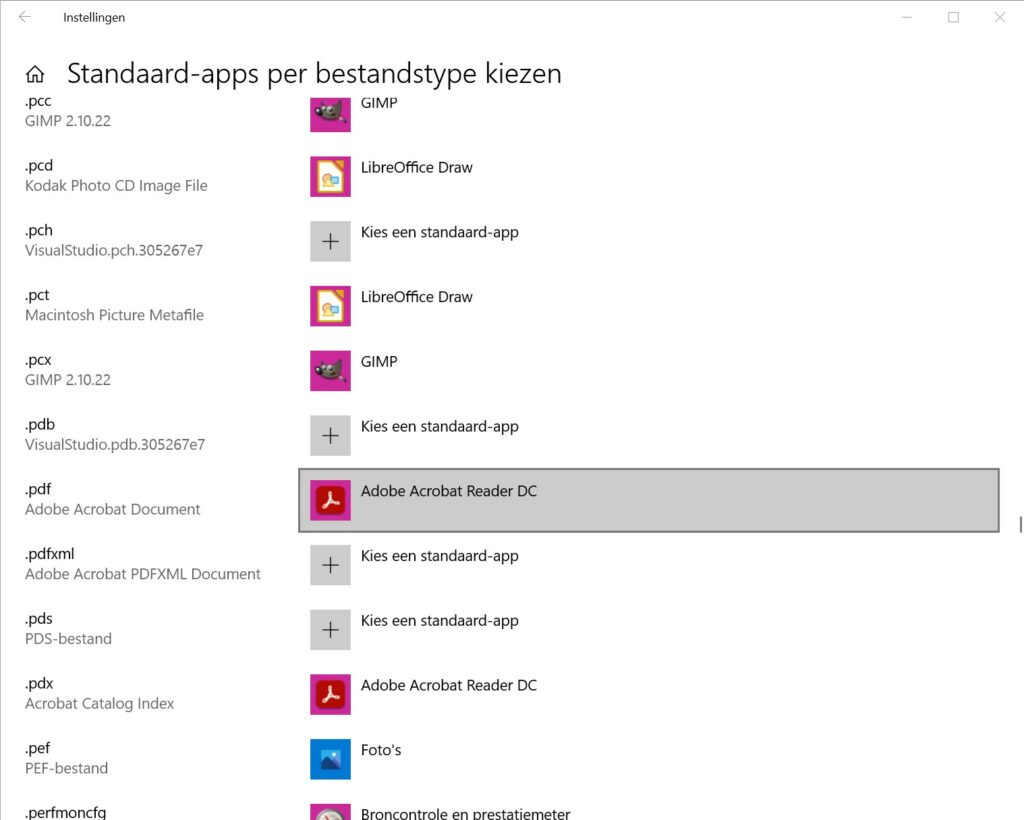Click the .pcx extension label

38,360
